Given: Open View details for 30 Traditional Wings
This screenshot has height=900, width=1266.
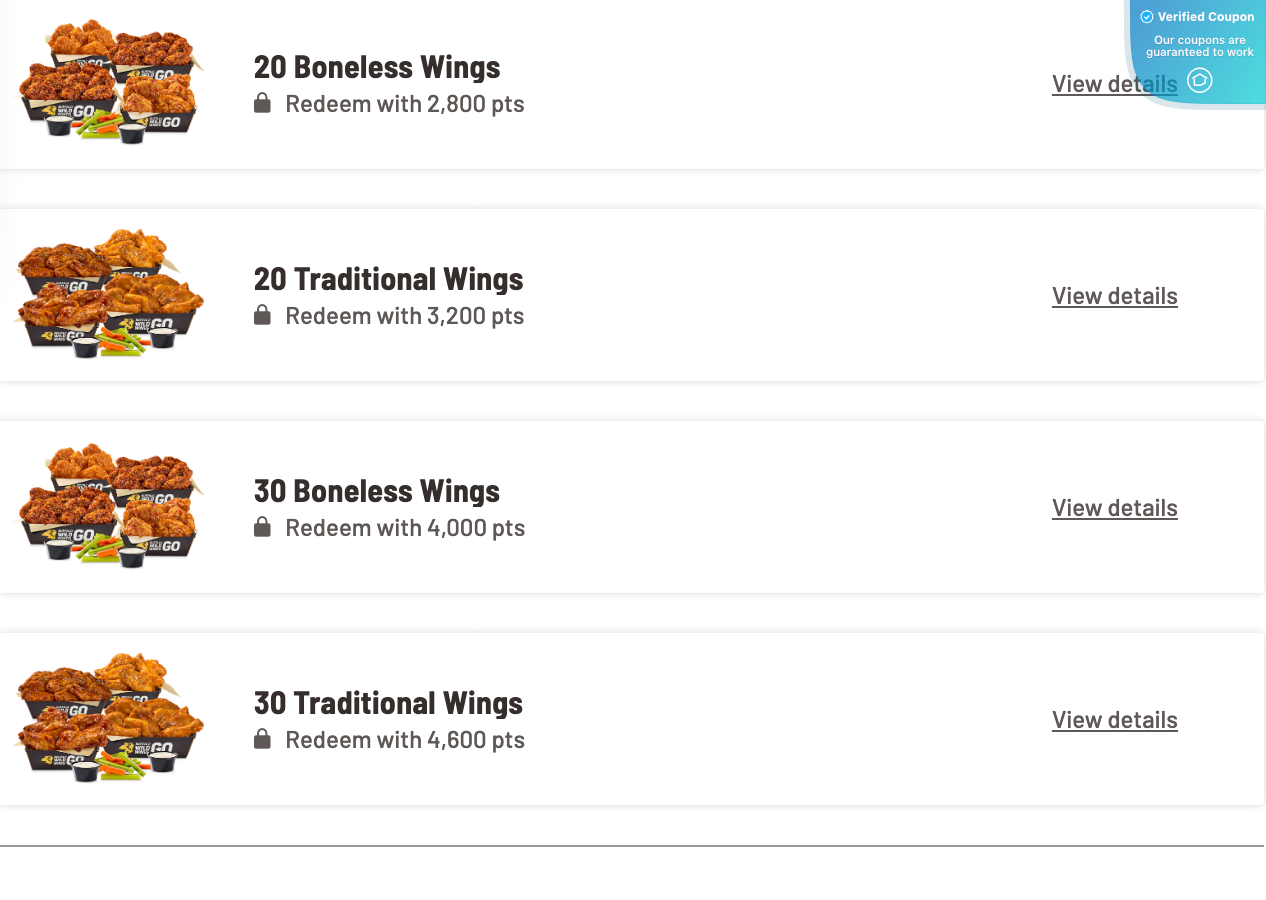Looking at the screenshot, I should 1114,719.
